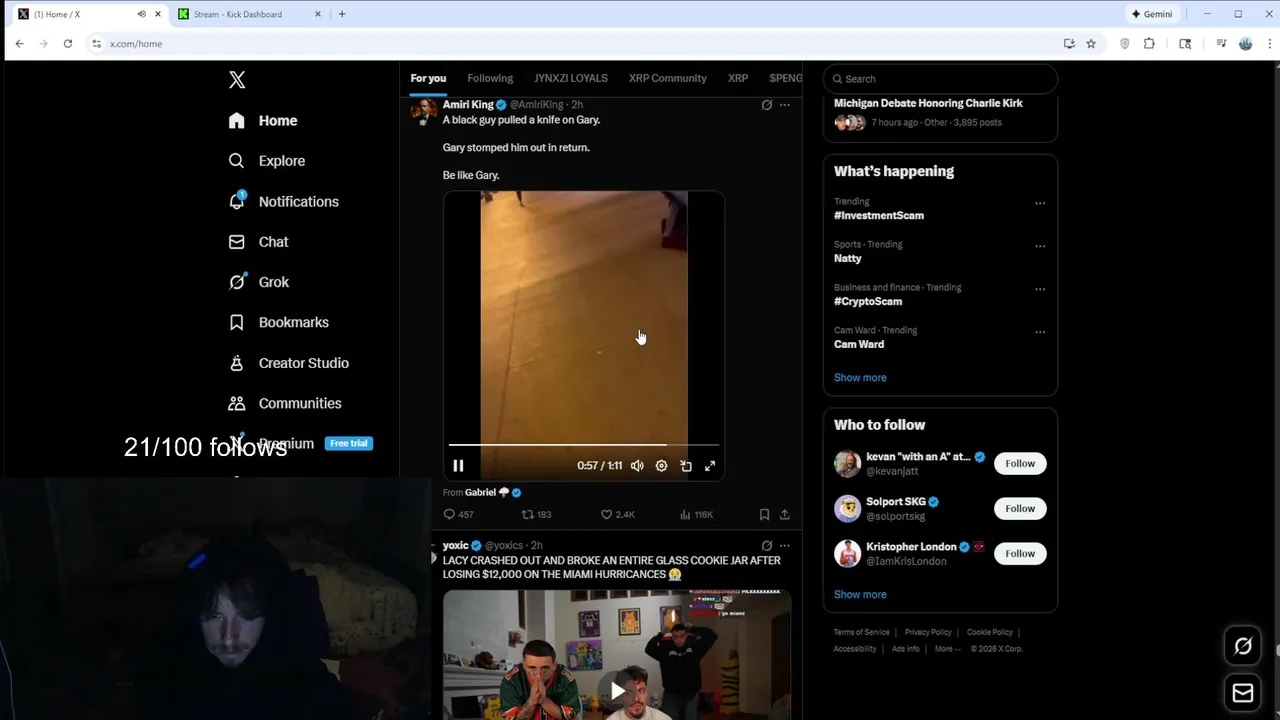This screenshot has height=720, width=1280.
Task: Enter fullscreen on the video
Action: pos(710,466)
